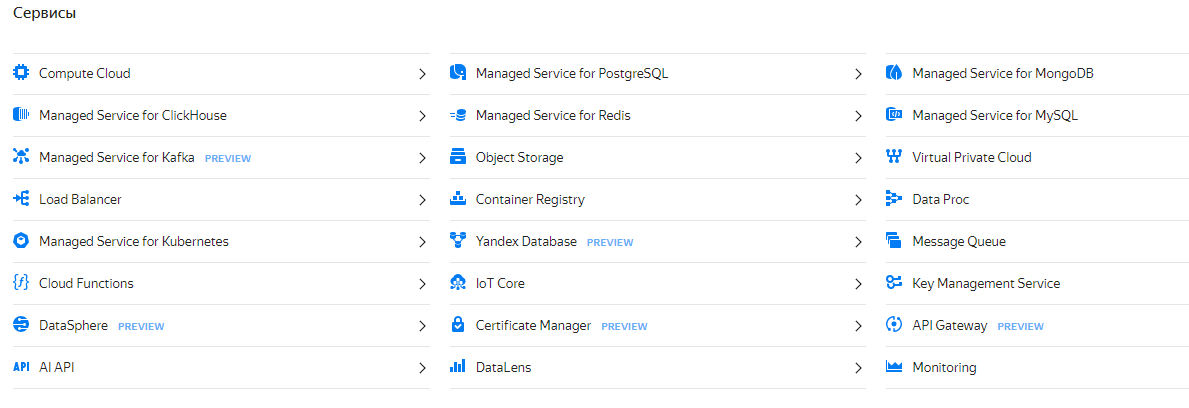
Task: Click the Managed Service for Redis icon
Action: click(457, 115)
